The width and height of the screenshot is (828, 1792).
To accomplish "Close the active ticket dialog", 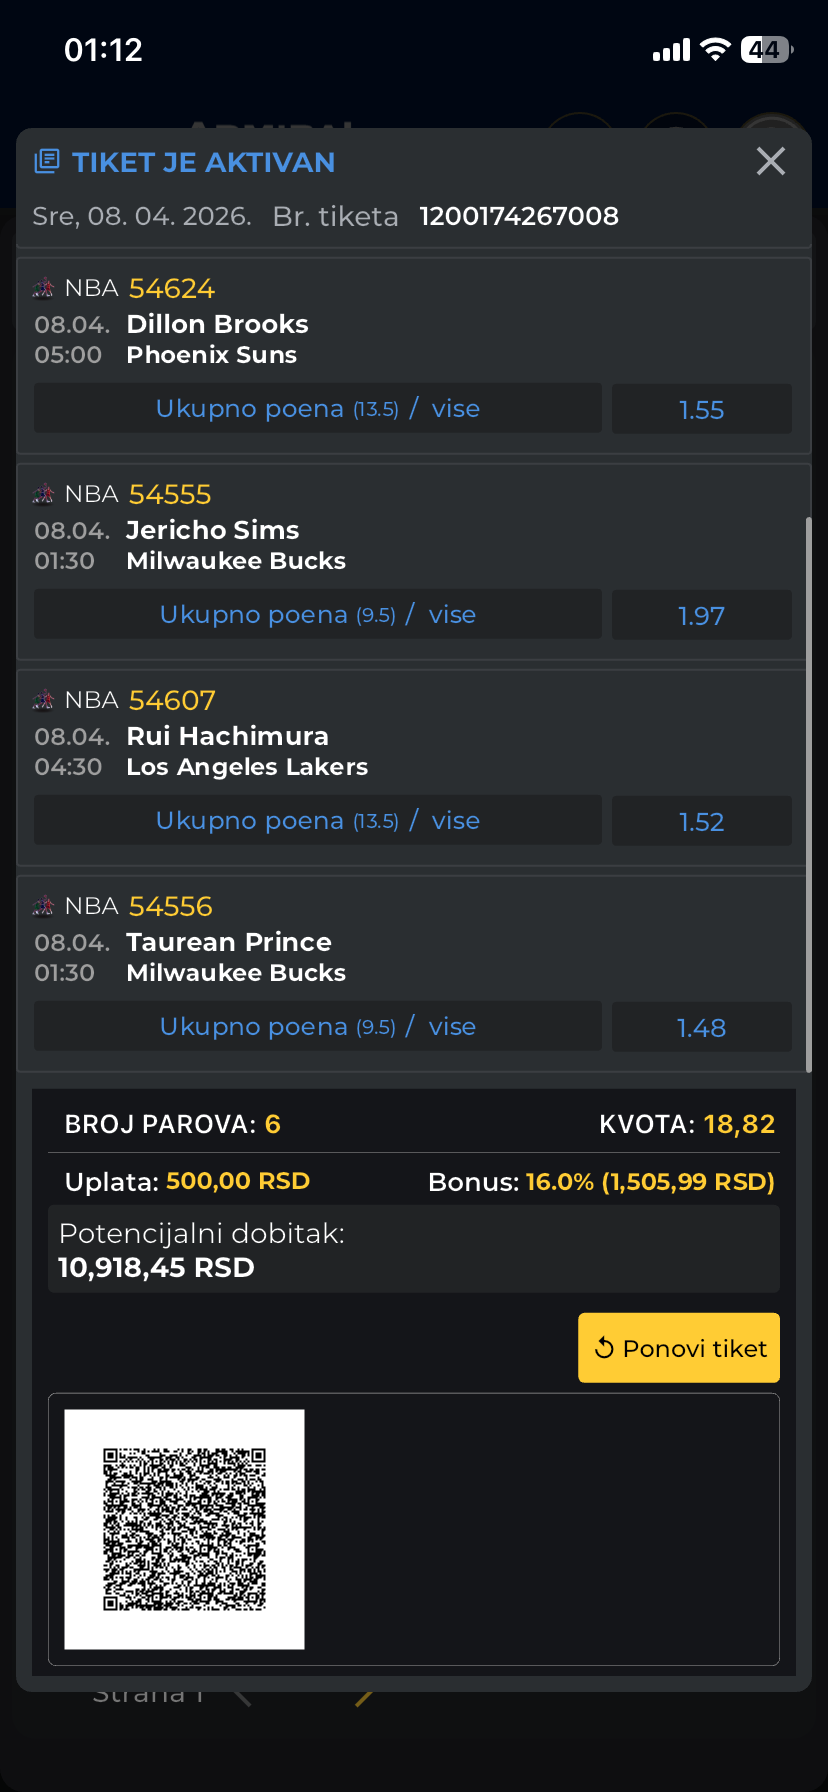I will coord(770,161).
